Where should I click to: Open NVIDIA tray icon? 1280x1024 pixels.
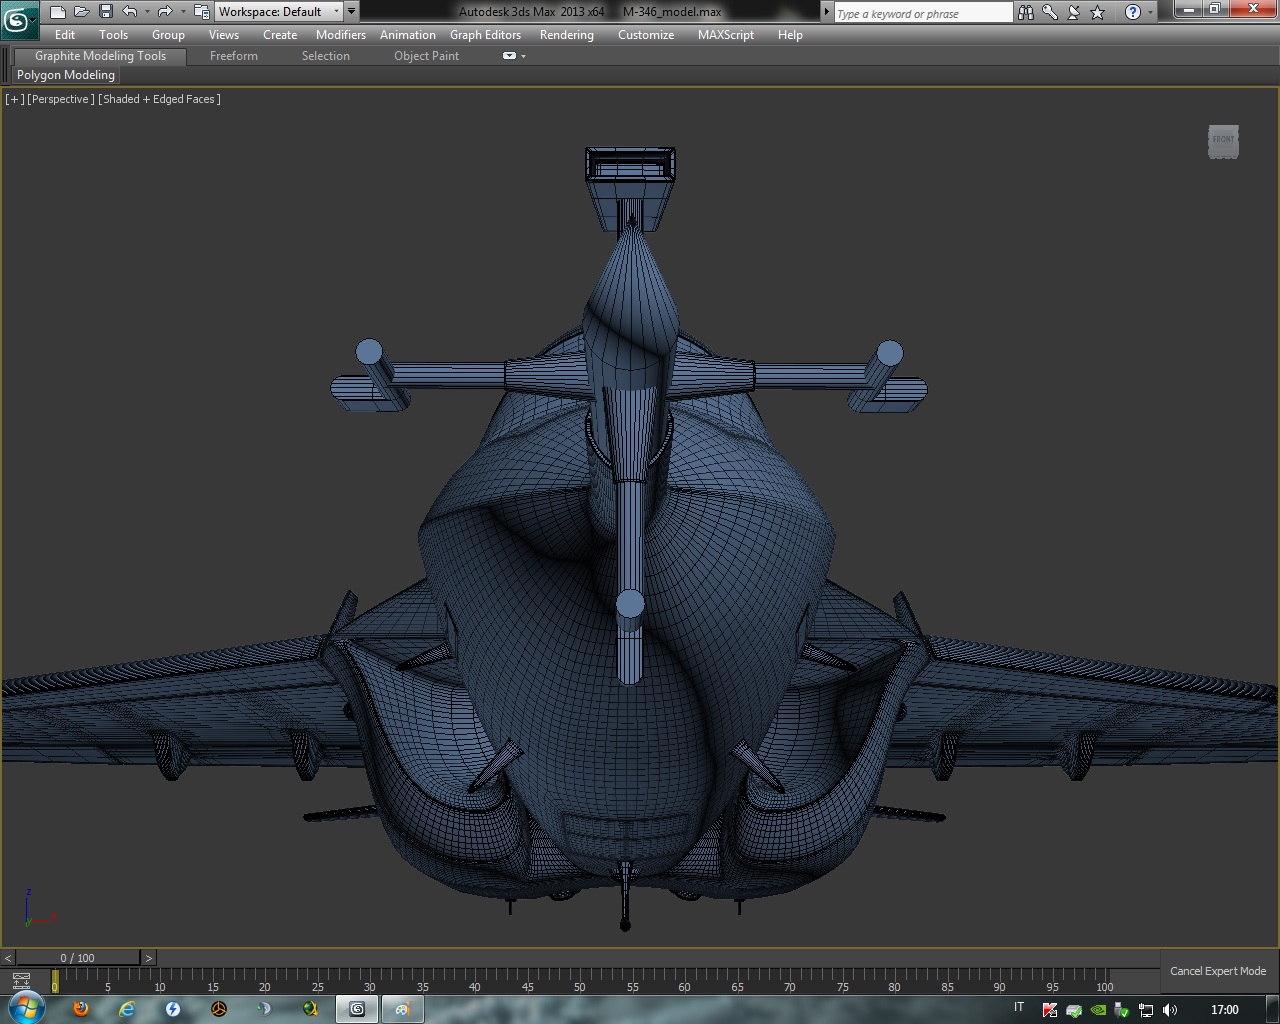point(1098,1010)
